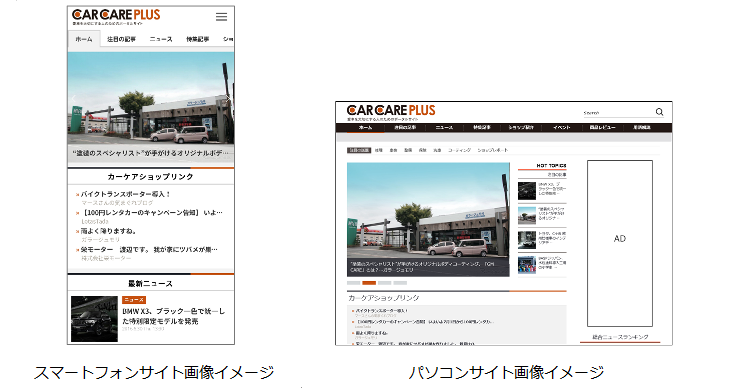
Task: Click the AD banner box on PC site
Action: tap(620, 243)
